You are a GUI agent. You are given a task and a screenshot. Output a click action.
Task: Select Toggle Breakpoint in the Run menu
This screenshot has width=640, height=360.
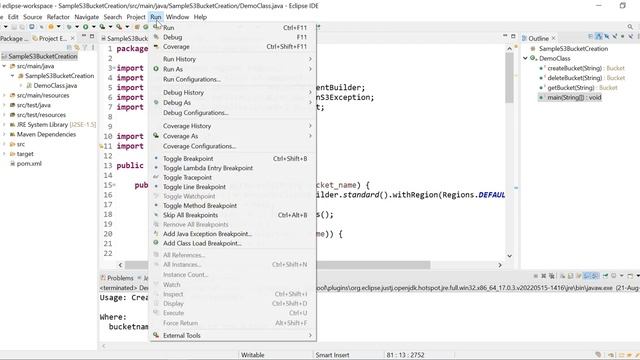[188, 158]
